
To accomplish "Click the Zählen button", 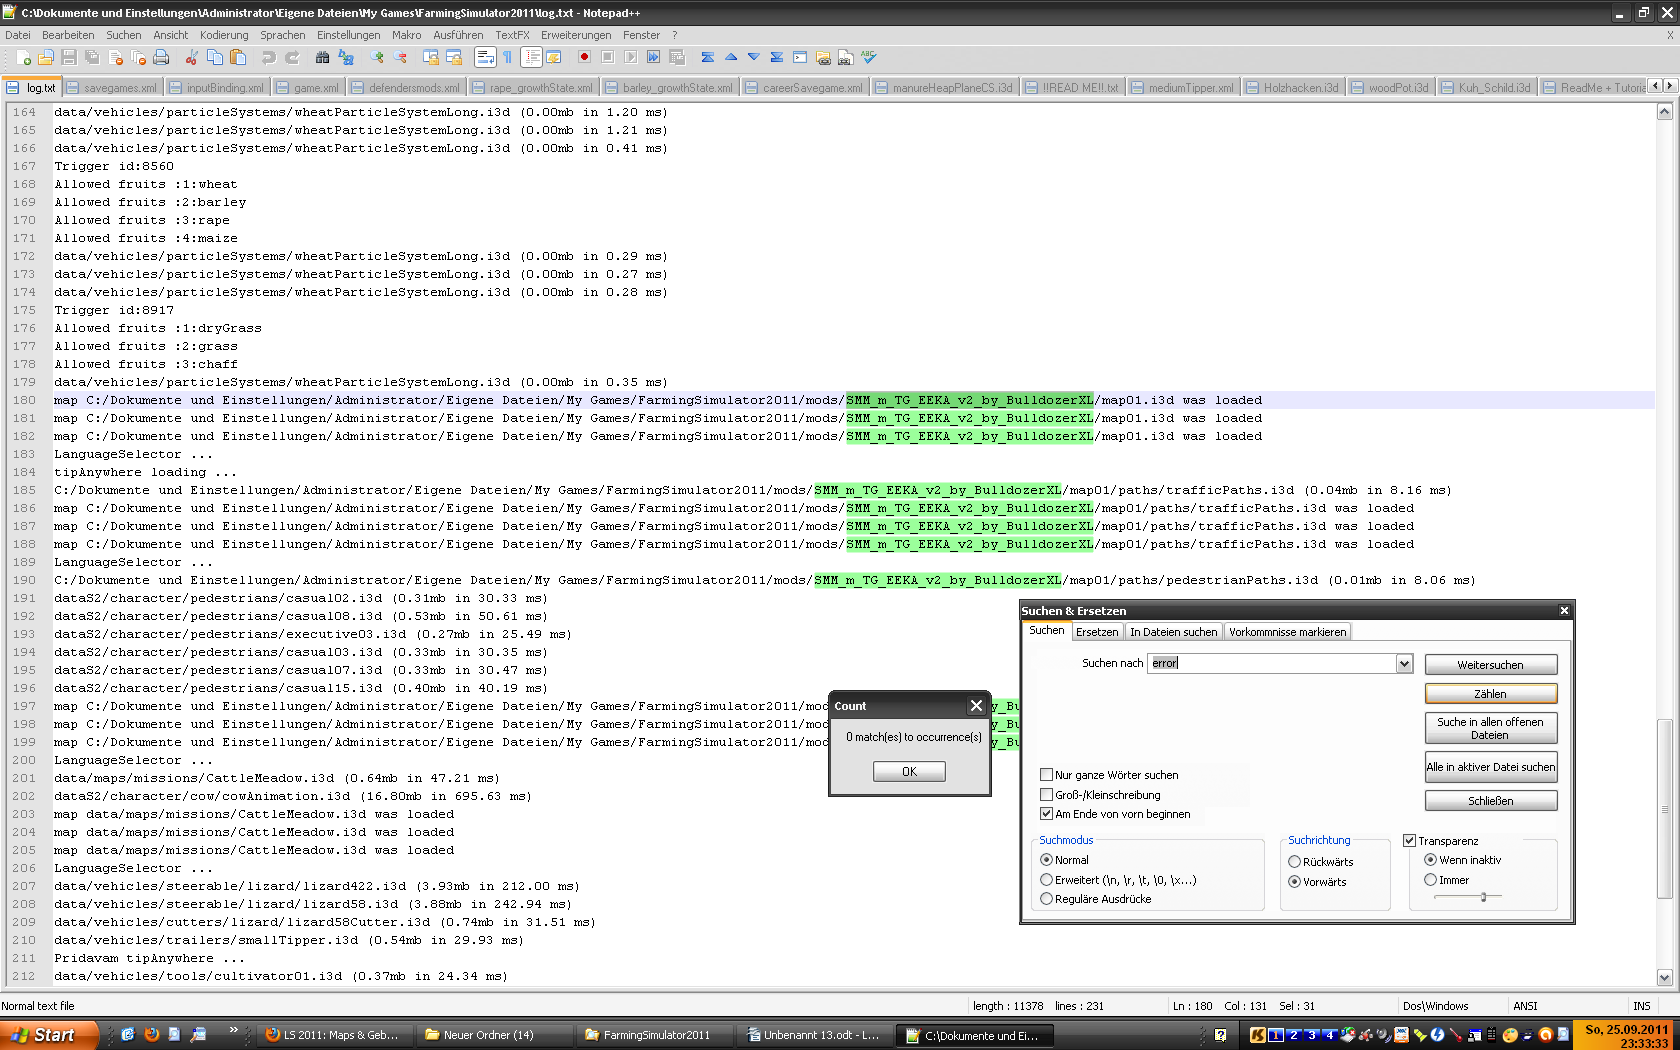I will (x=1490, y=694).
